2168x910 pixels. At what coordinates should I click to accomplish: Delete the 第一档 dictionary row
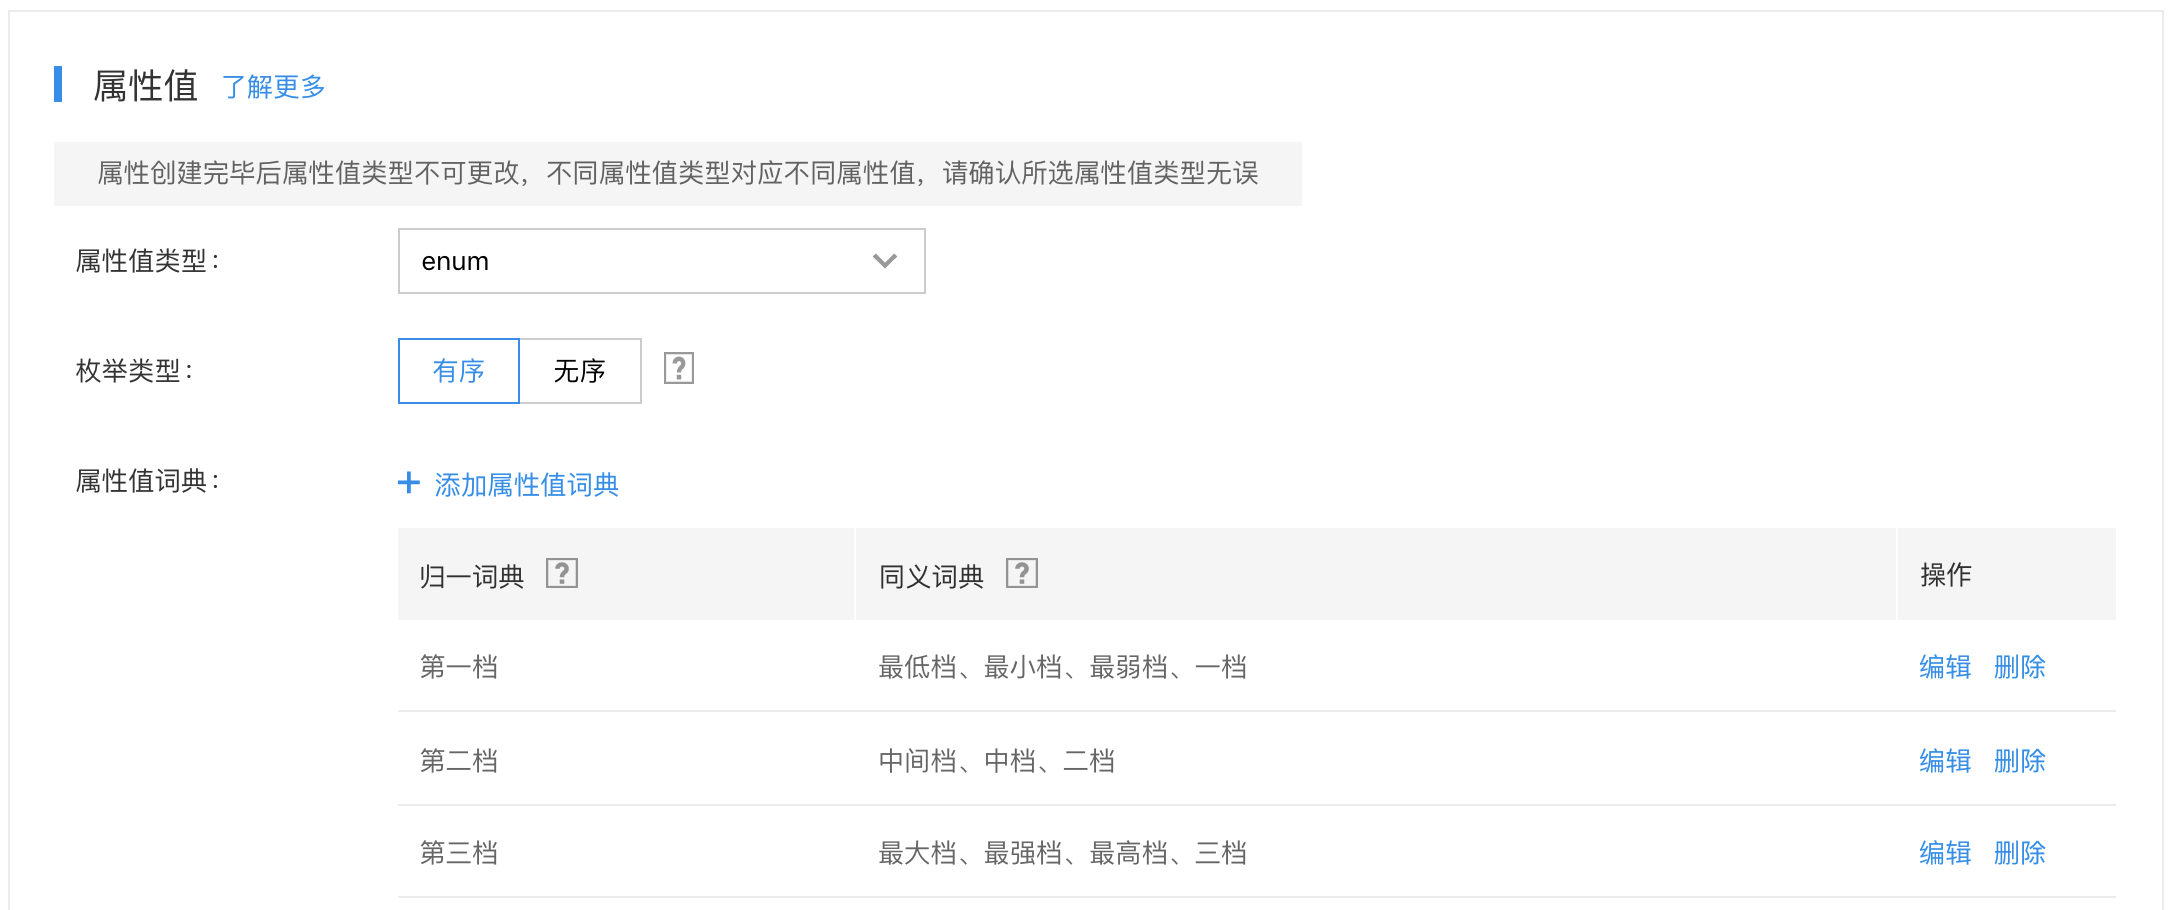(2020, 667)
